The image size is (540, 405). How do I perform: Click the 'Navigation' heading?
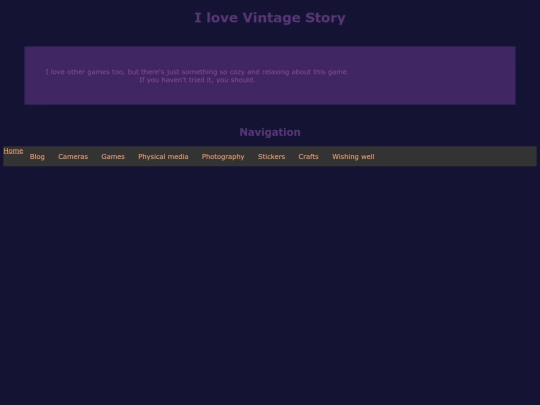pyautogui.click(x=270, y=132)
